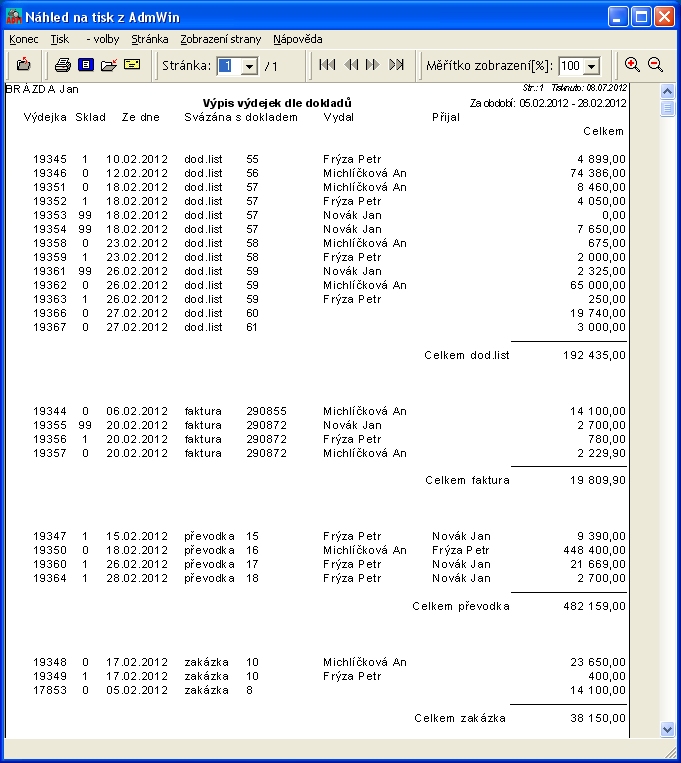Click the amount 74 386,00

click(598, 173)
